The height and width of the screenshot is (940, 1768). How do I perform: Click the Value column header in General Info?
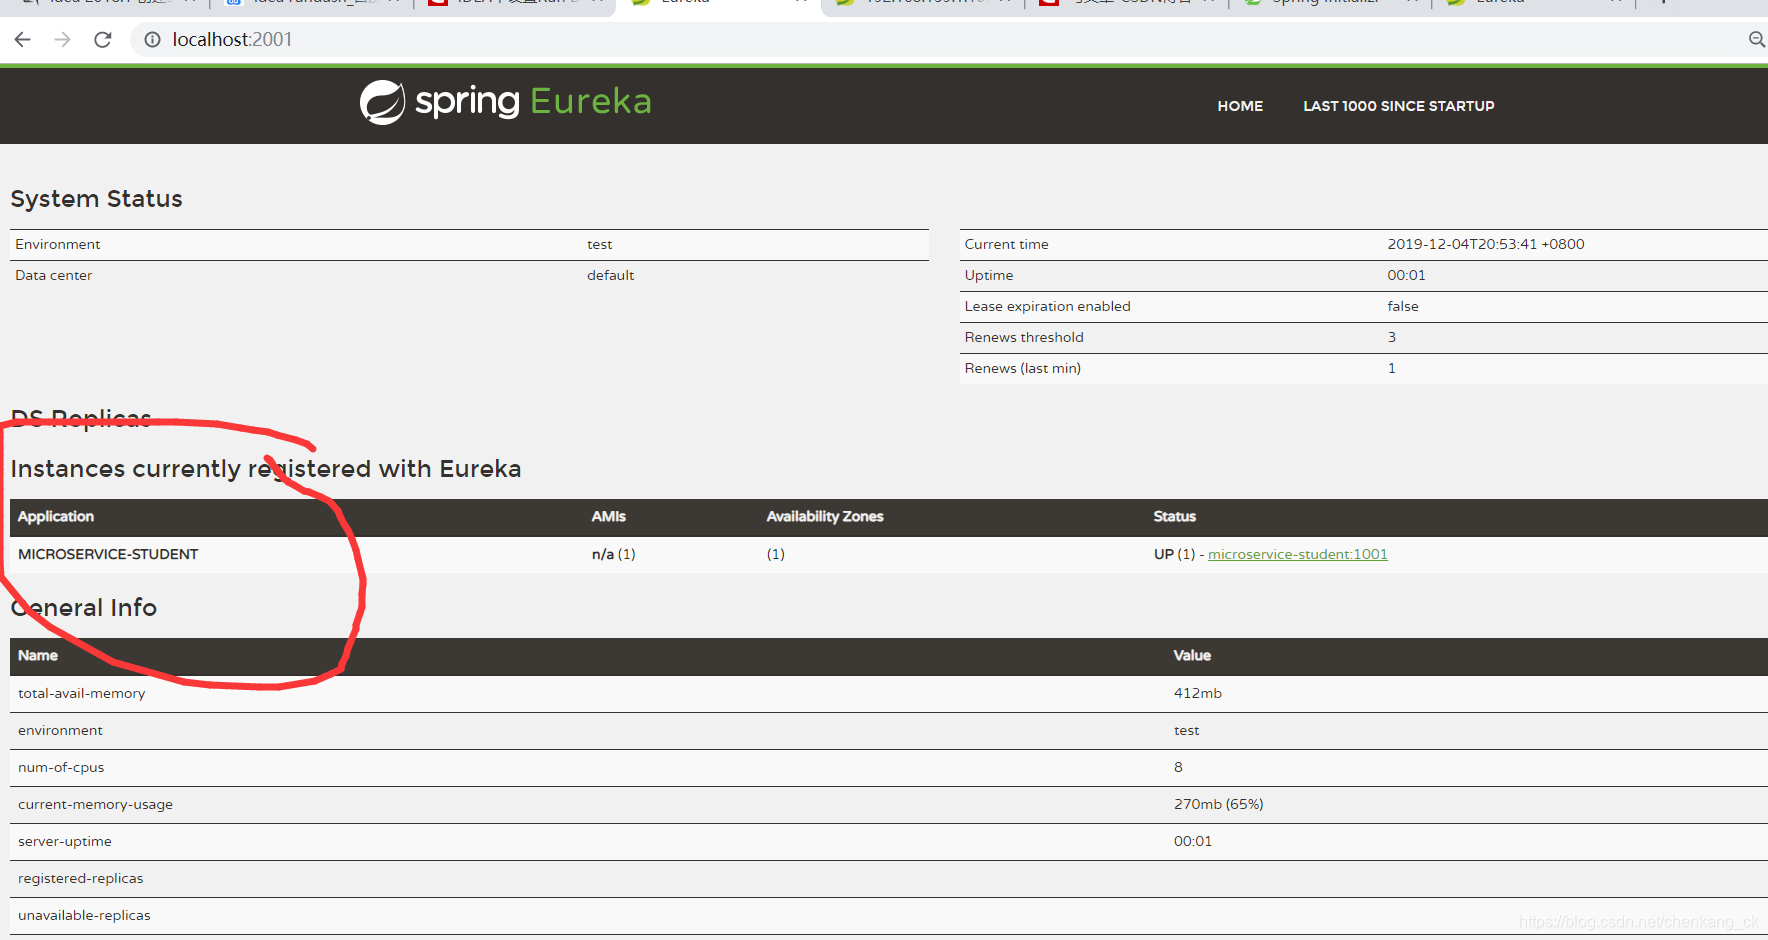pos(1192,655)
